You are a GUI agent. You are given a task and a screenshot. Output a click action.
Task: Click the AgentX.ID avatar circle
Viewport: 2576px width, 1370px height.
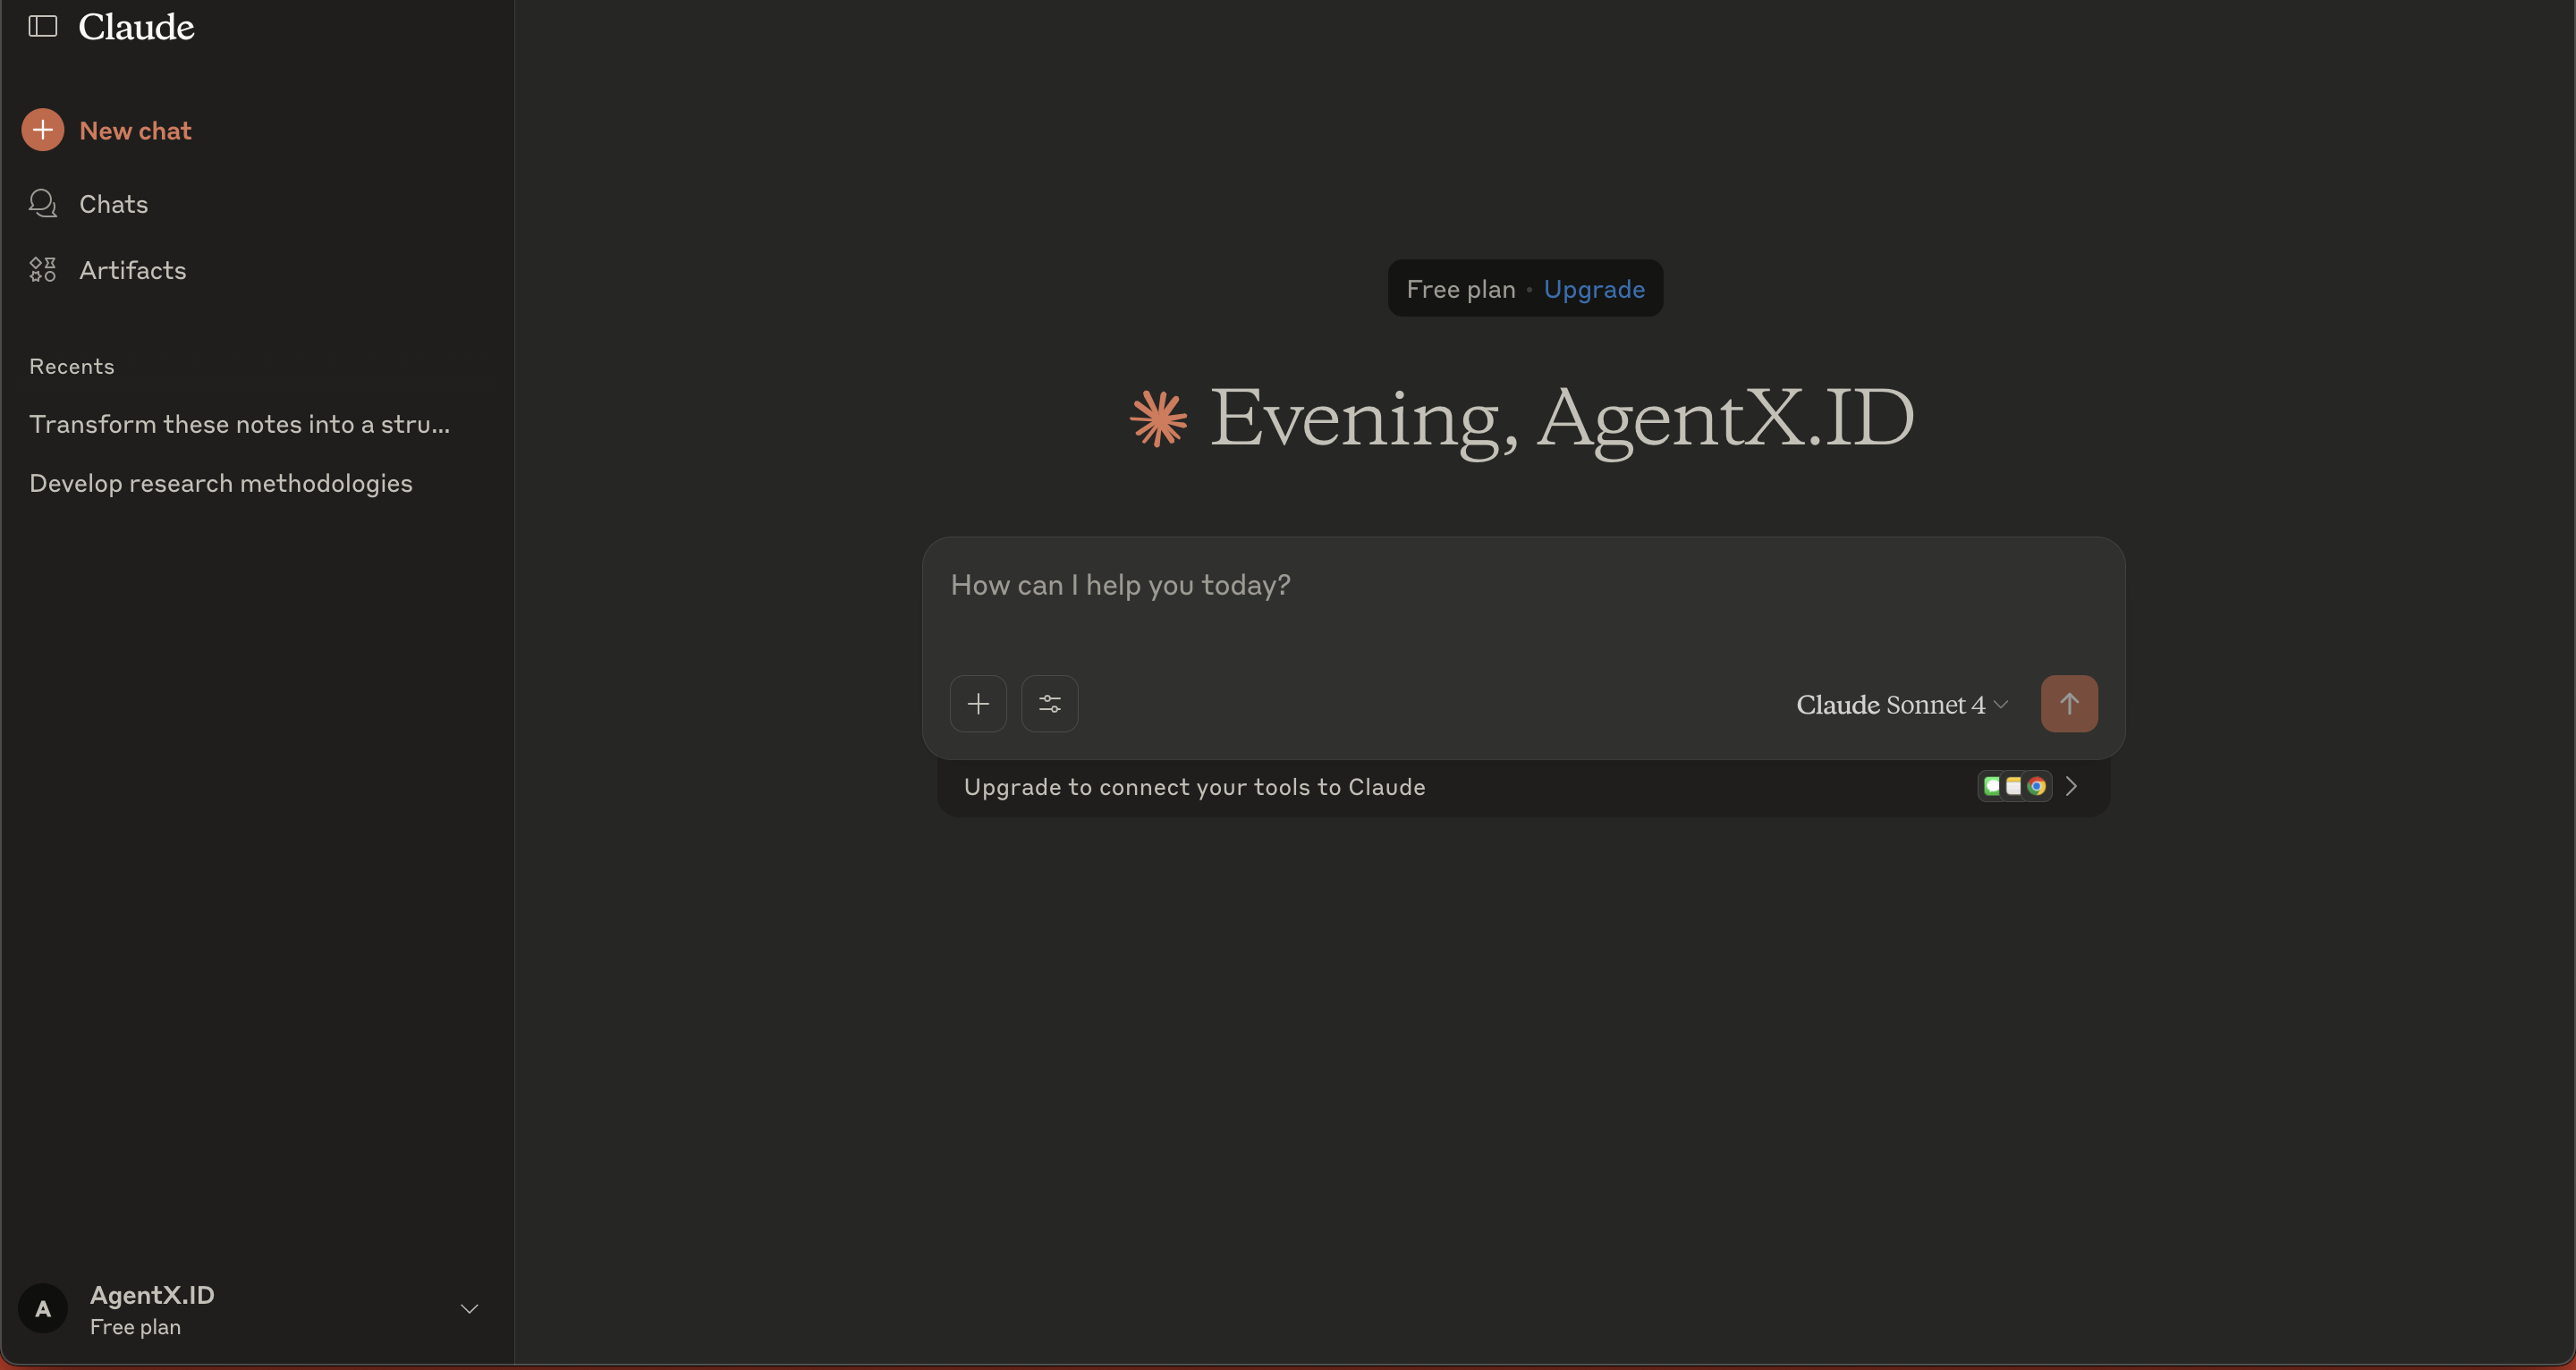click(x=43, y=1309)
